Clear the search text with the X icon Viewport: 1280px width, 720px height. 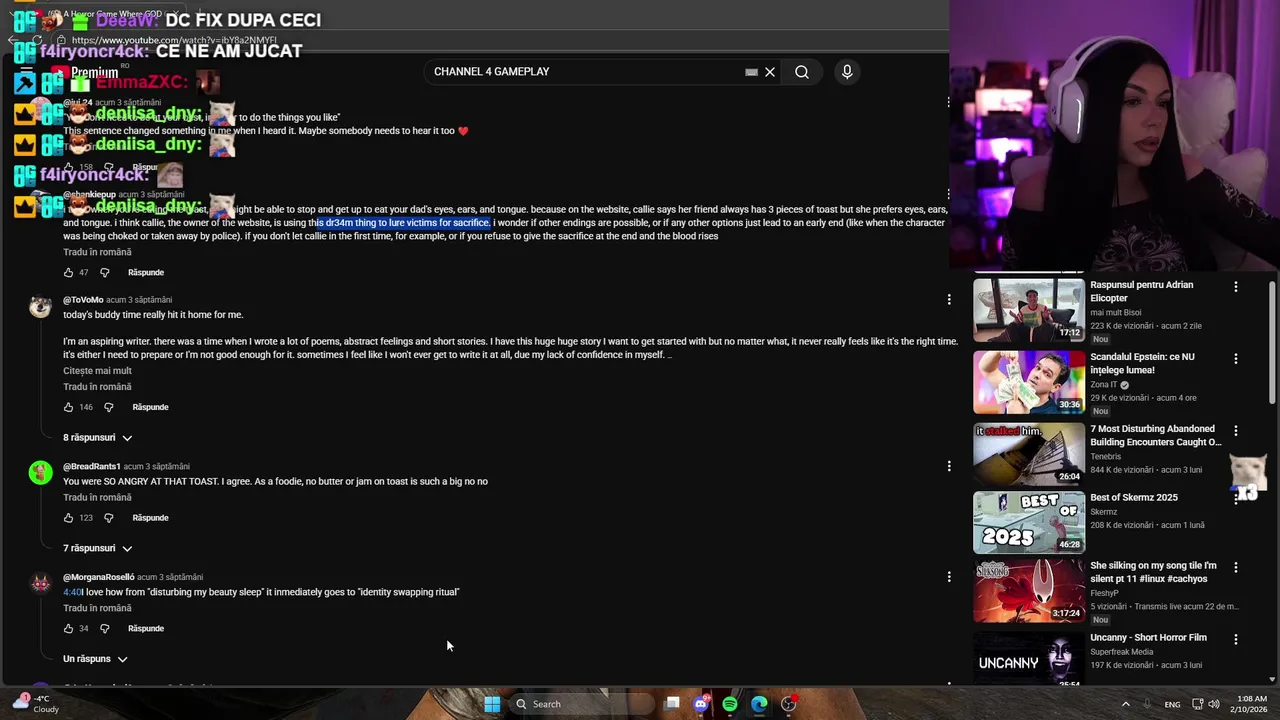tap(770, 72)
